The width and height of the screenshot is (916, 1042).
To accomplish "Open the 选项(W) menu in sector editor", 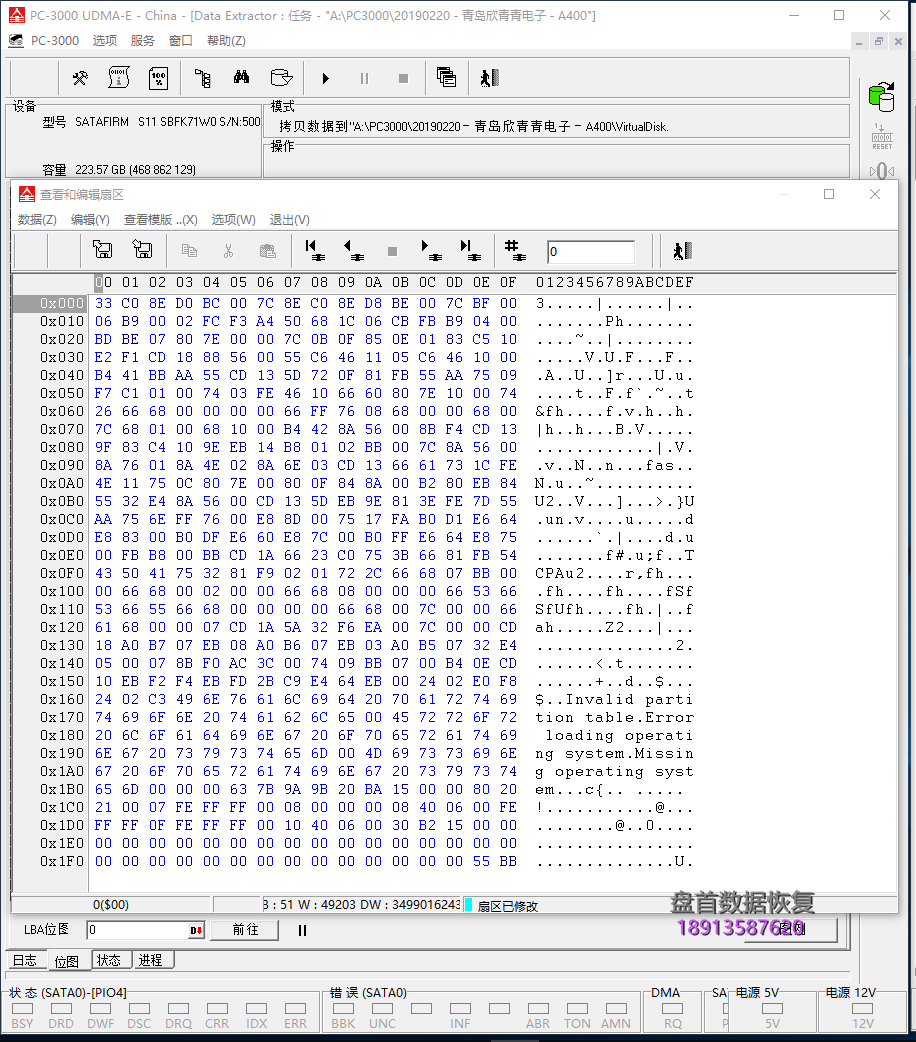I will [233, 220].
